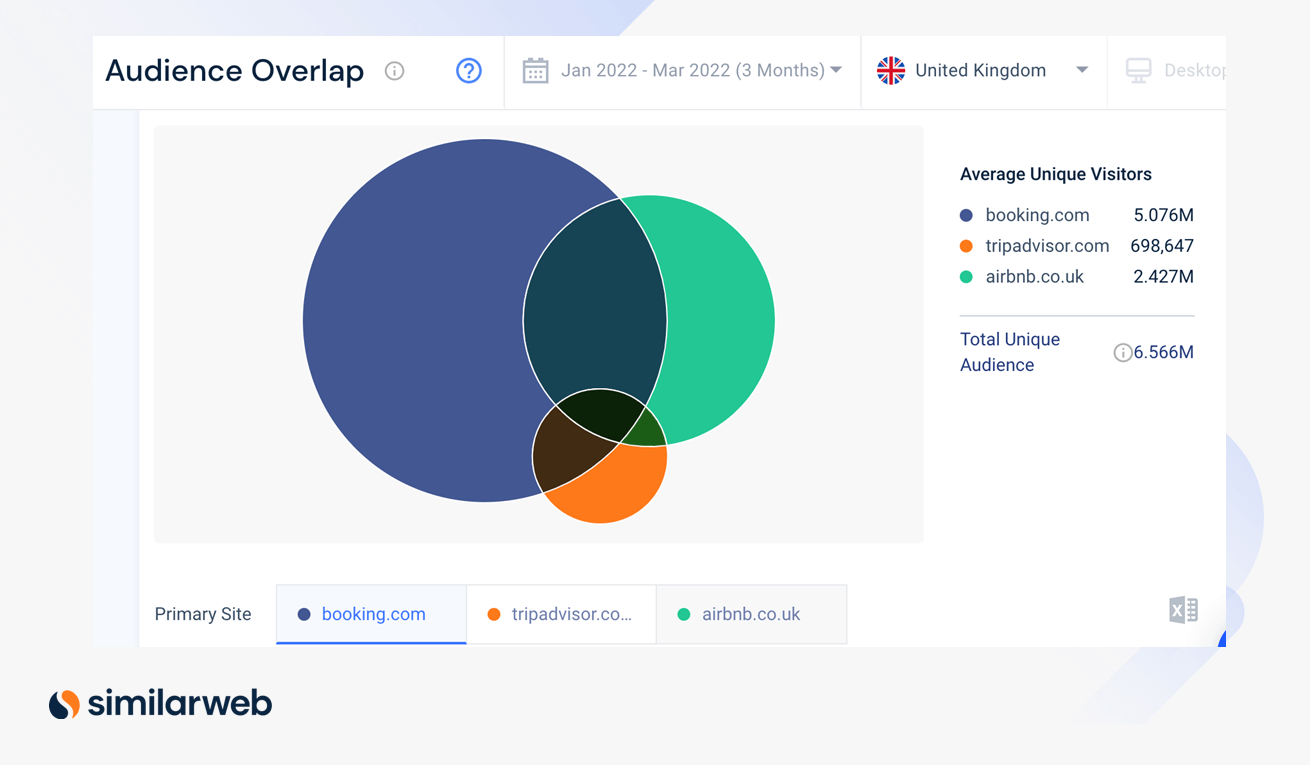Open the blue help question mark

(x=469, y=71)
